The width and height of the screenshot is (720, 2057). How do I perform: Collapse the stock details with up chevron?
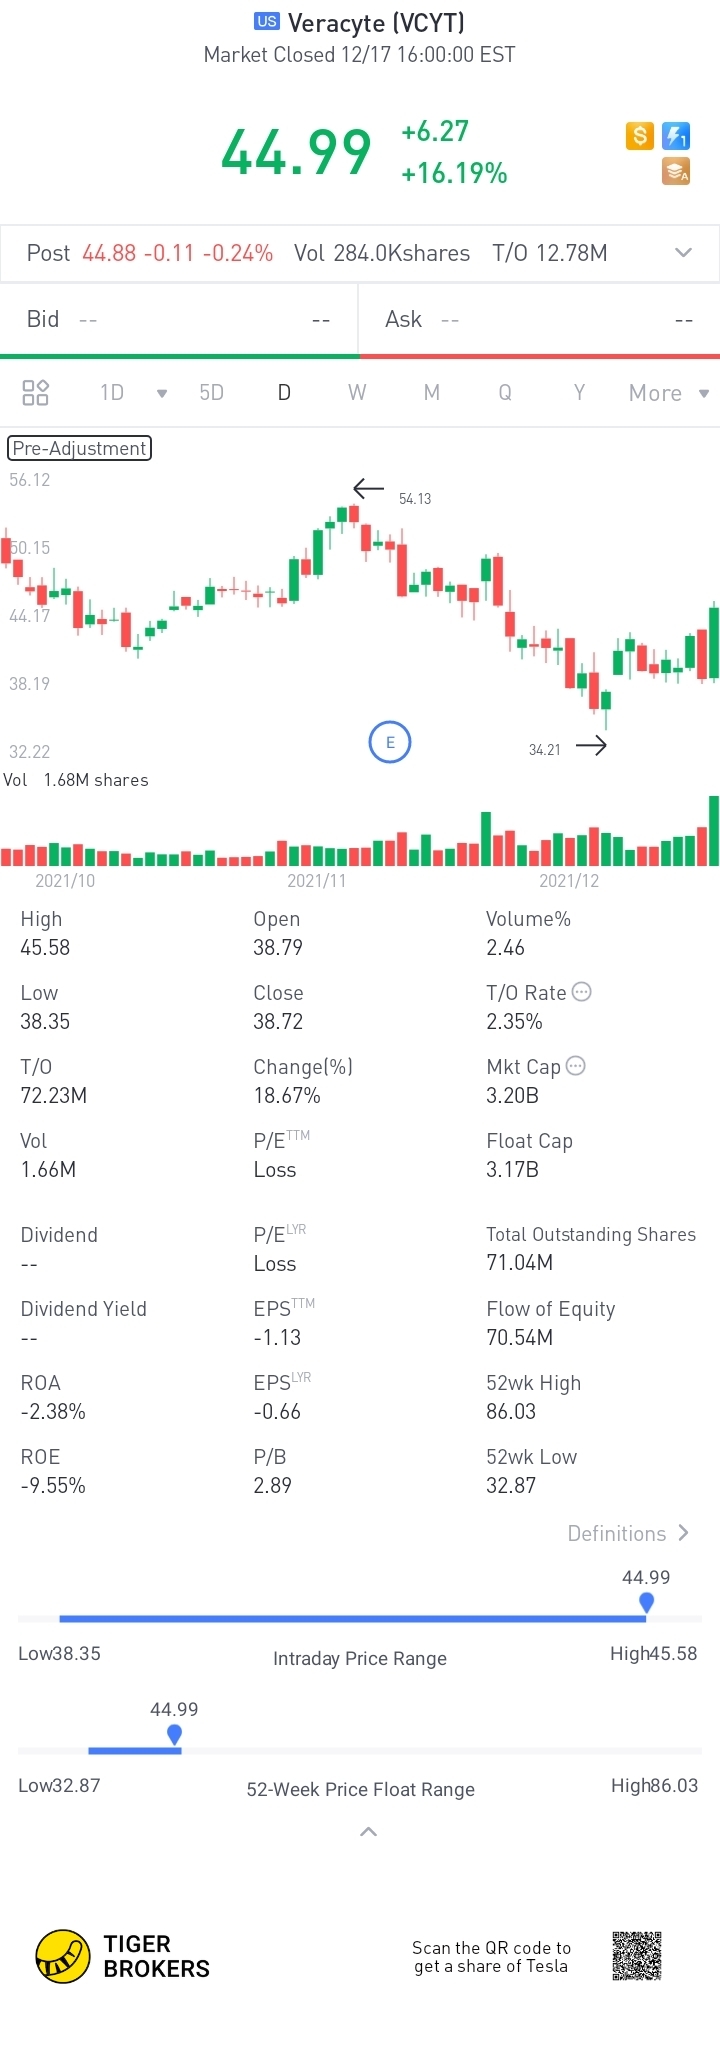coord(368,1832)
